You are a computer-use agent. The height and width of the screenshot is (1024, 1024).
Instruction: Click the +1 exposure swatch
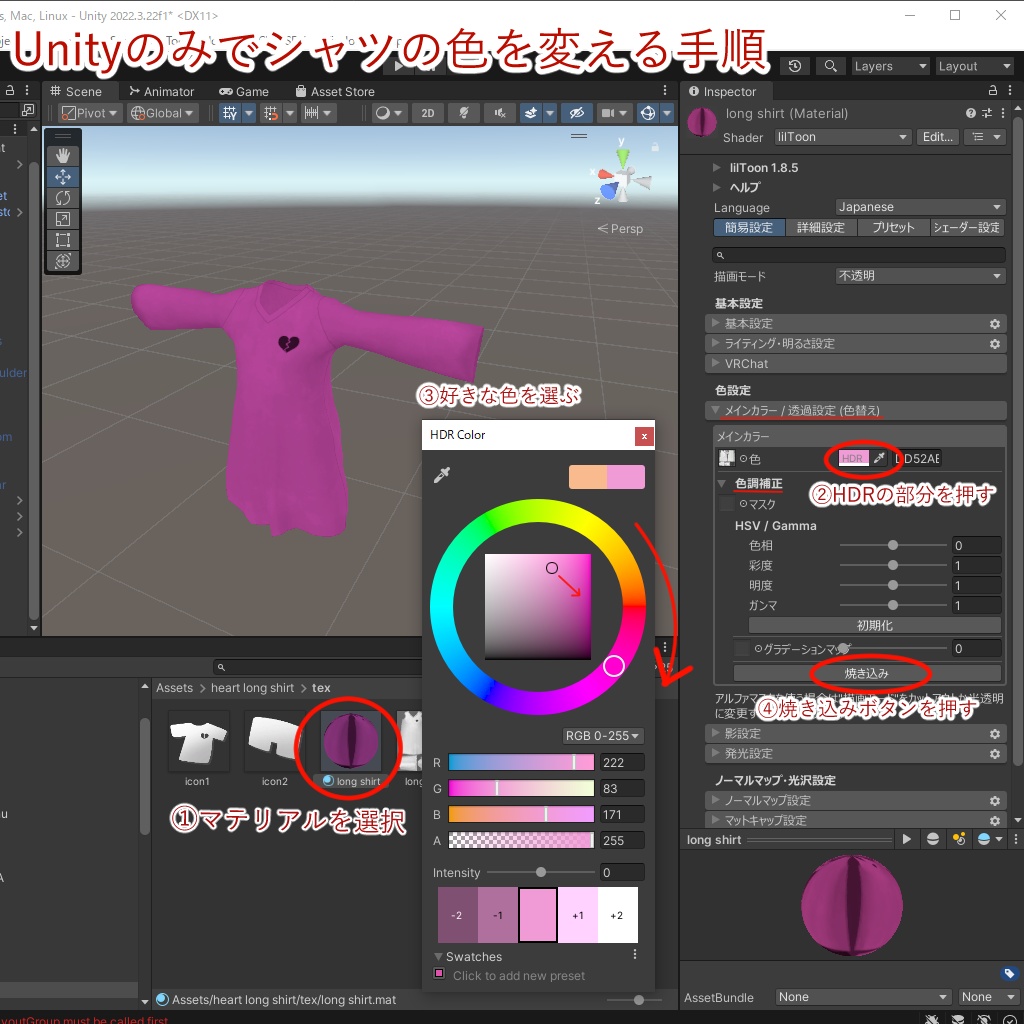(x=578, y=915)
